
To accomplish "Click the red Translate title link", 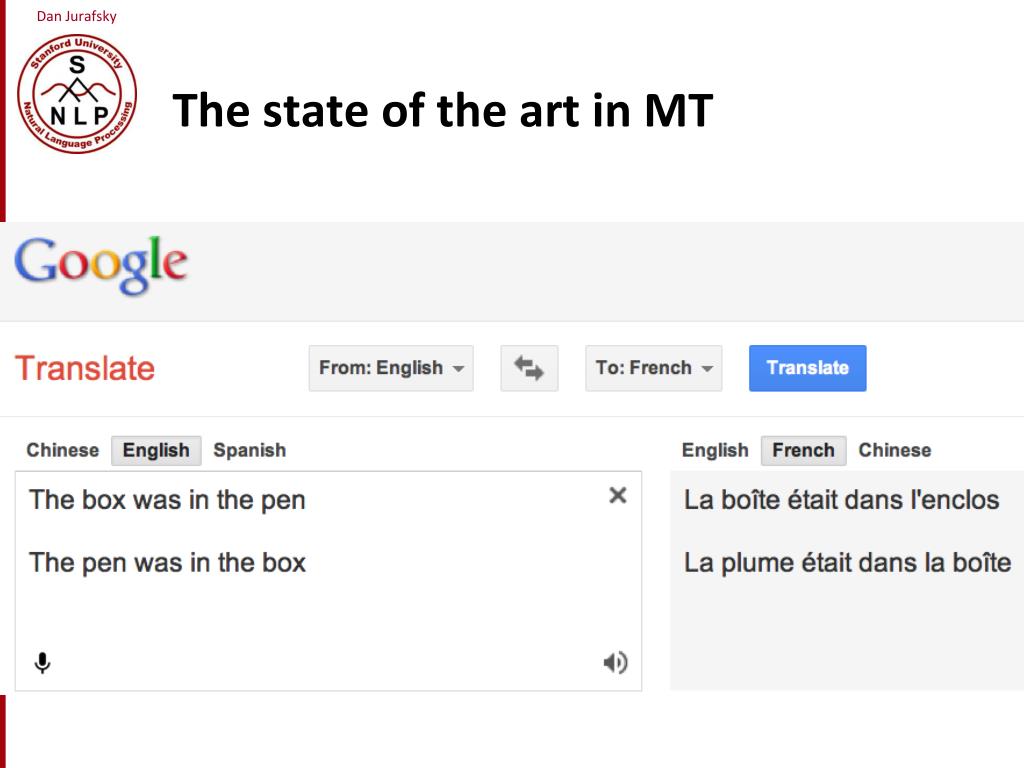I will click(85, 368).
